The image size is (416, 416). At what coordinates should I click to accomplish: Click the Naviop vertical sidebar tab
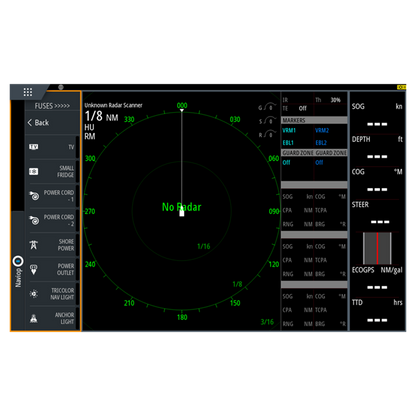pyautogui.click(x=18, y=271)
